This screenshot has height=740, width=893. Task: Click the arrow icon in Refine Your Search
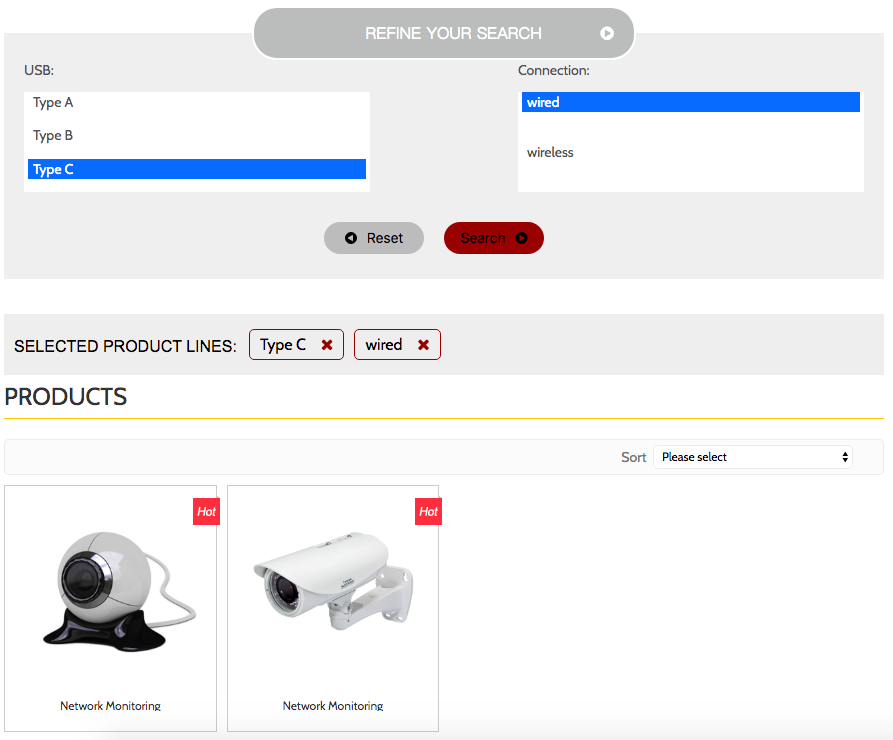(x=607, y=33)
